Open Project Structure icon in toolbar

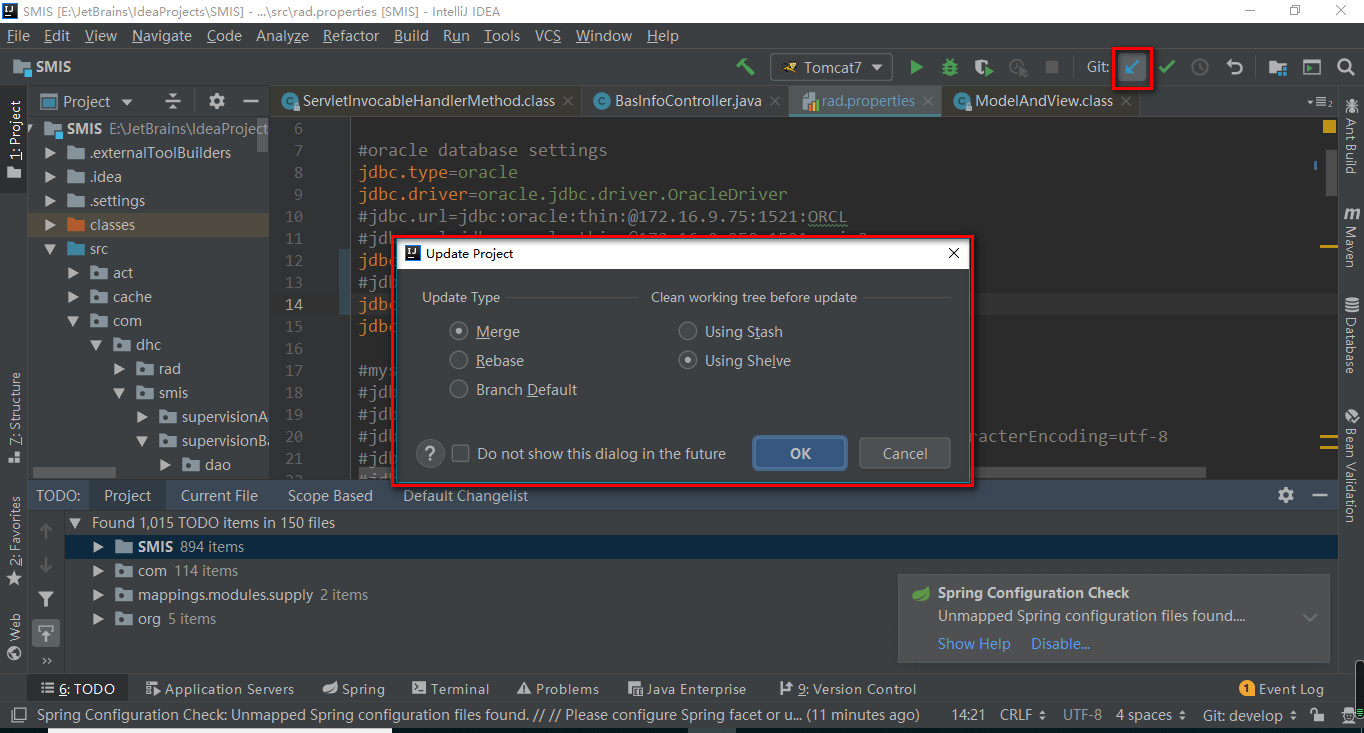click(x=1278, y=67)
